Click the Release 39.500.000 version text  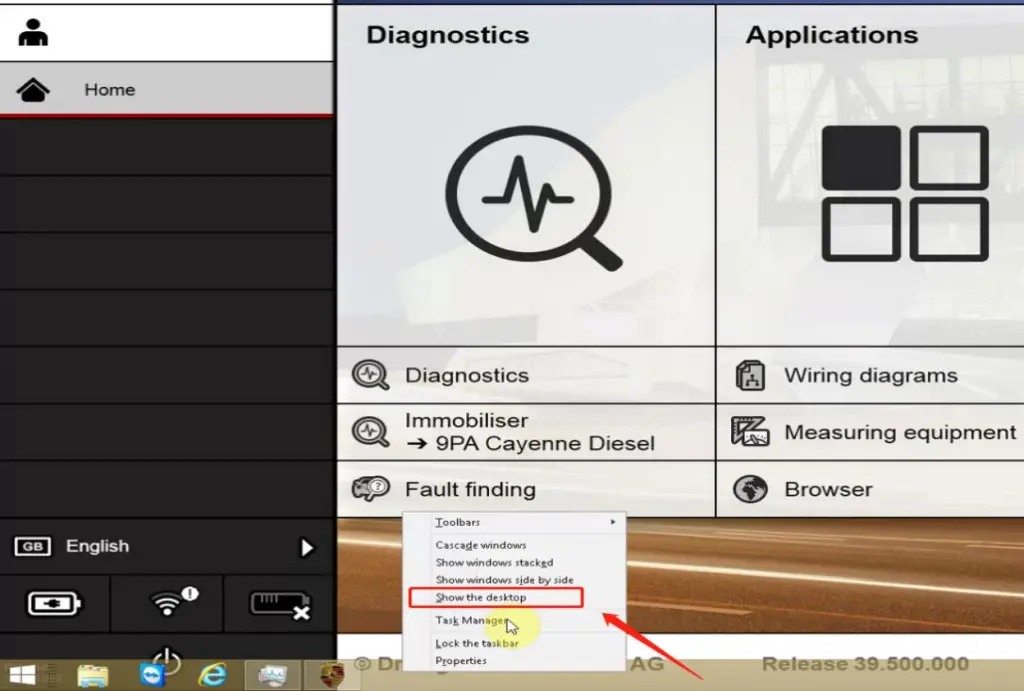pyautogui.click(x=865, y=664)
